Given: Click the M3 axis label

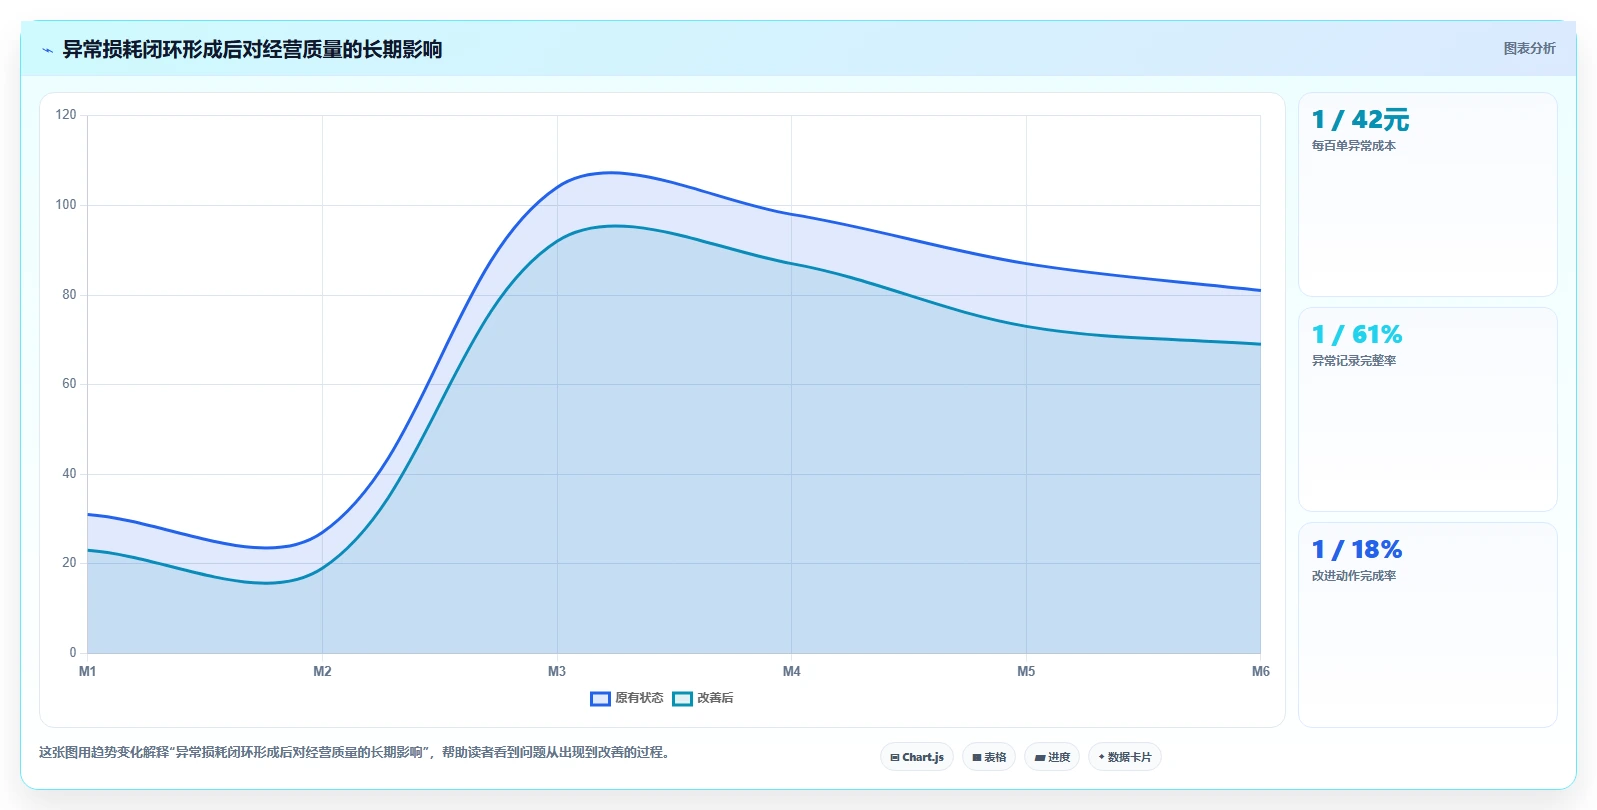Looking at the screenshot, I should [x=557, y=671].
